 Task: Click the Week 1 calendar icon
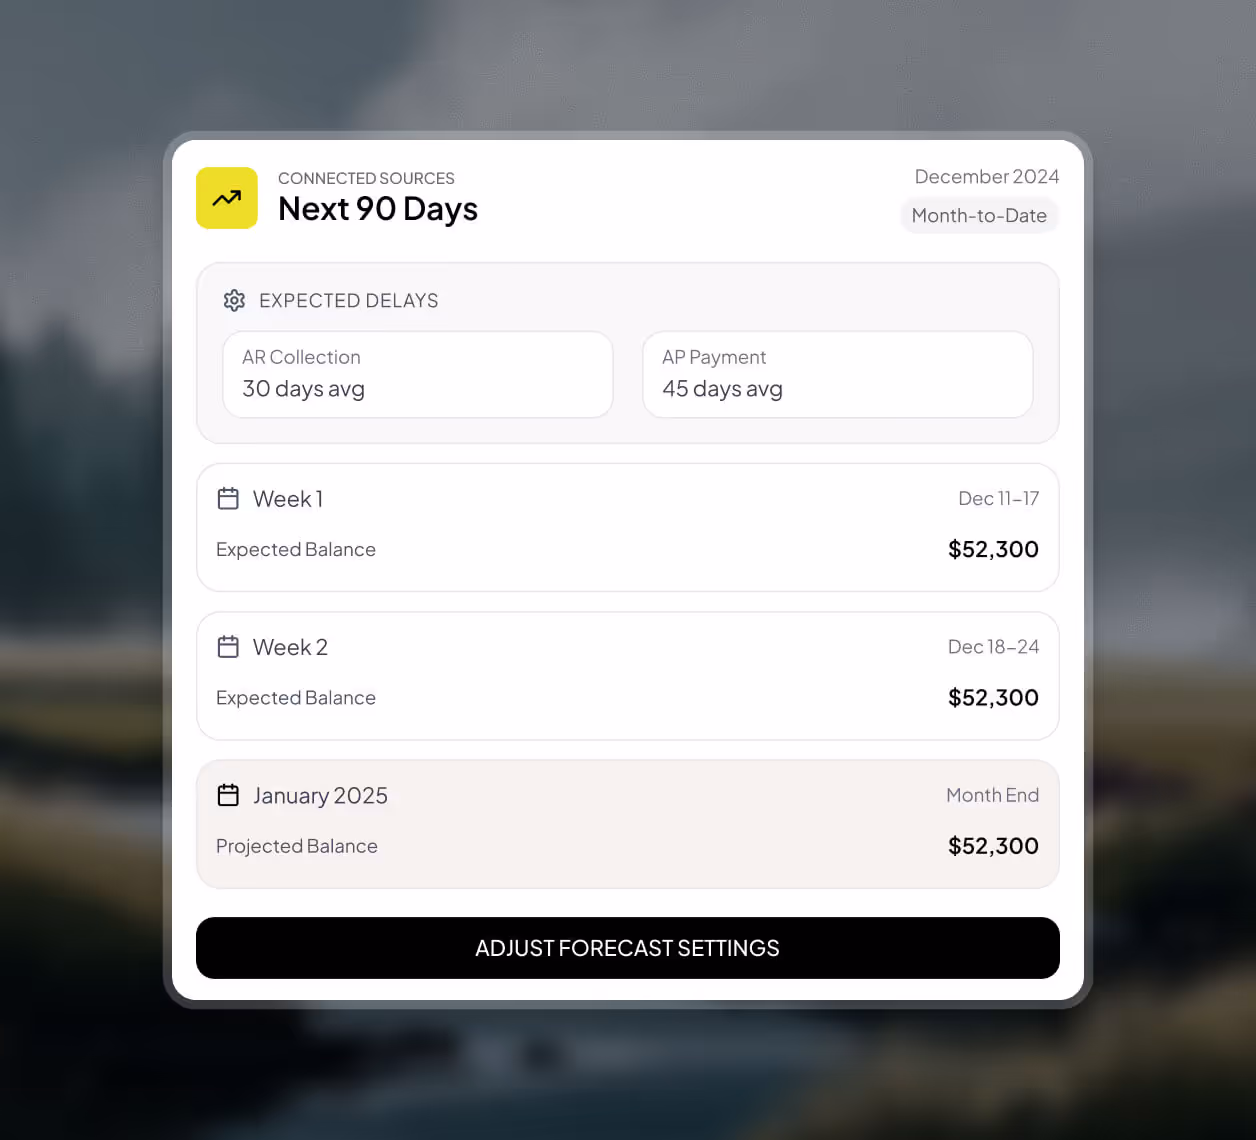tap(228, 498)
